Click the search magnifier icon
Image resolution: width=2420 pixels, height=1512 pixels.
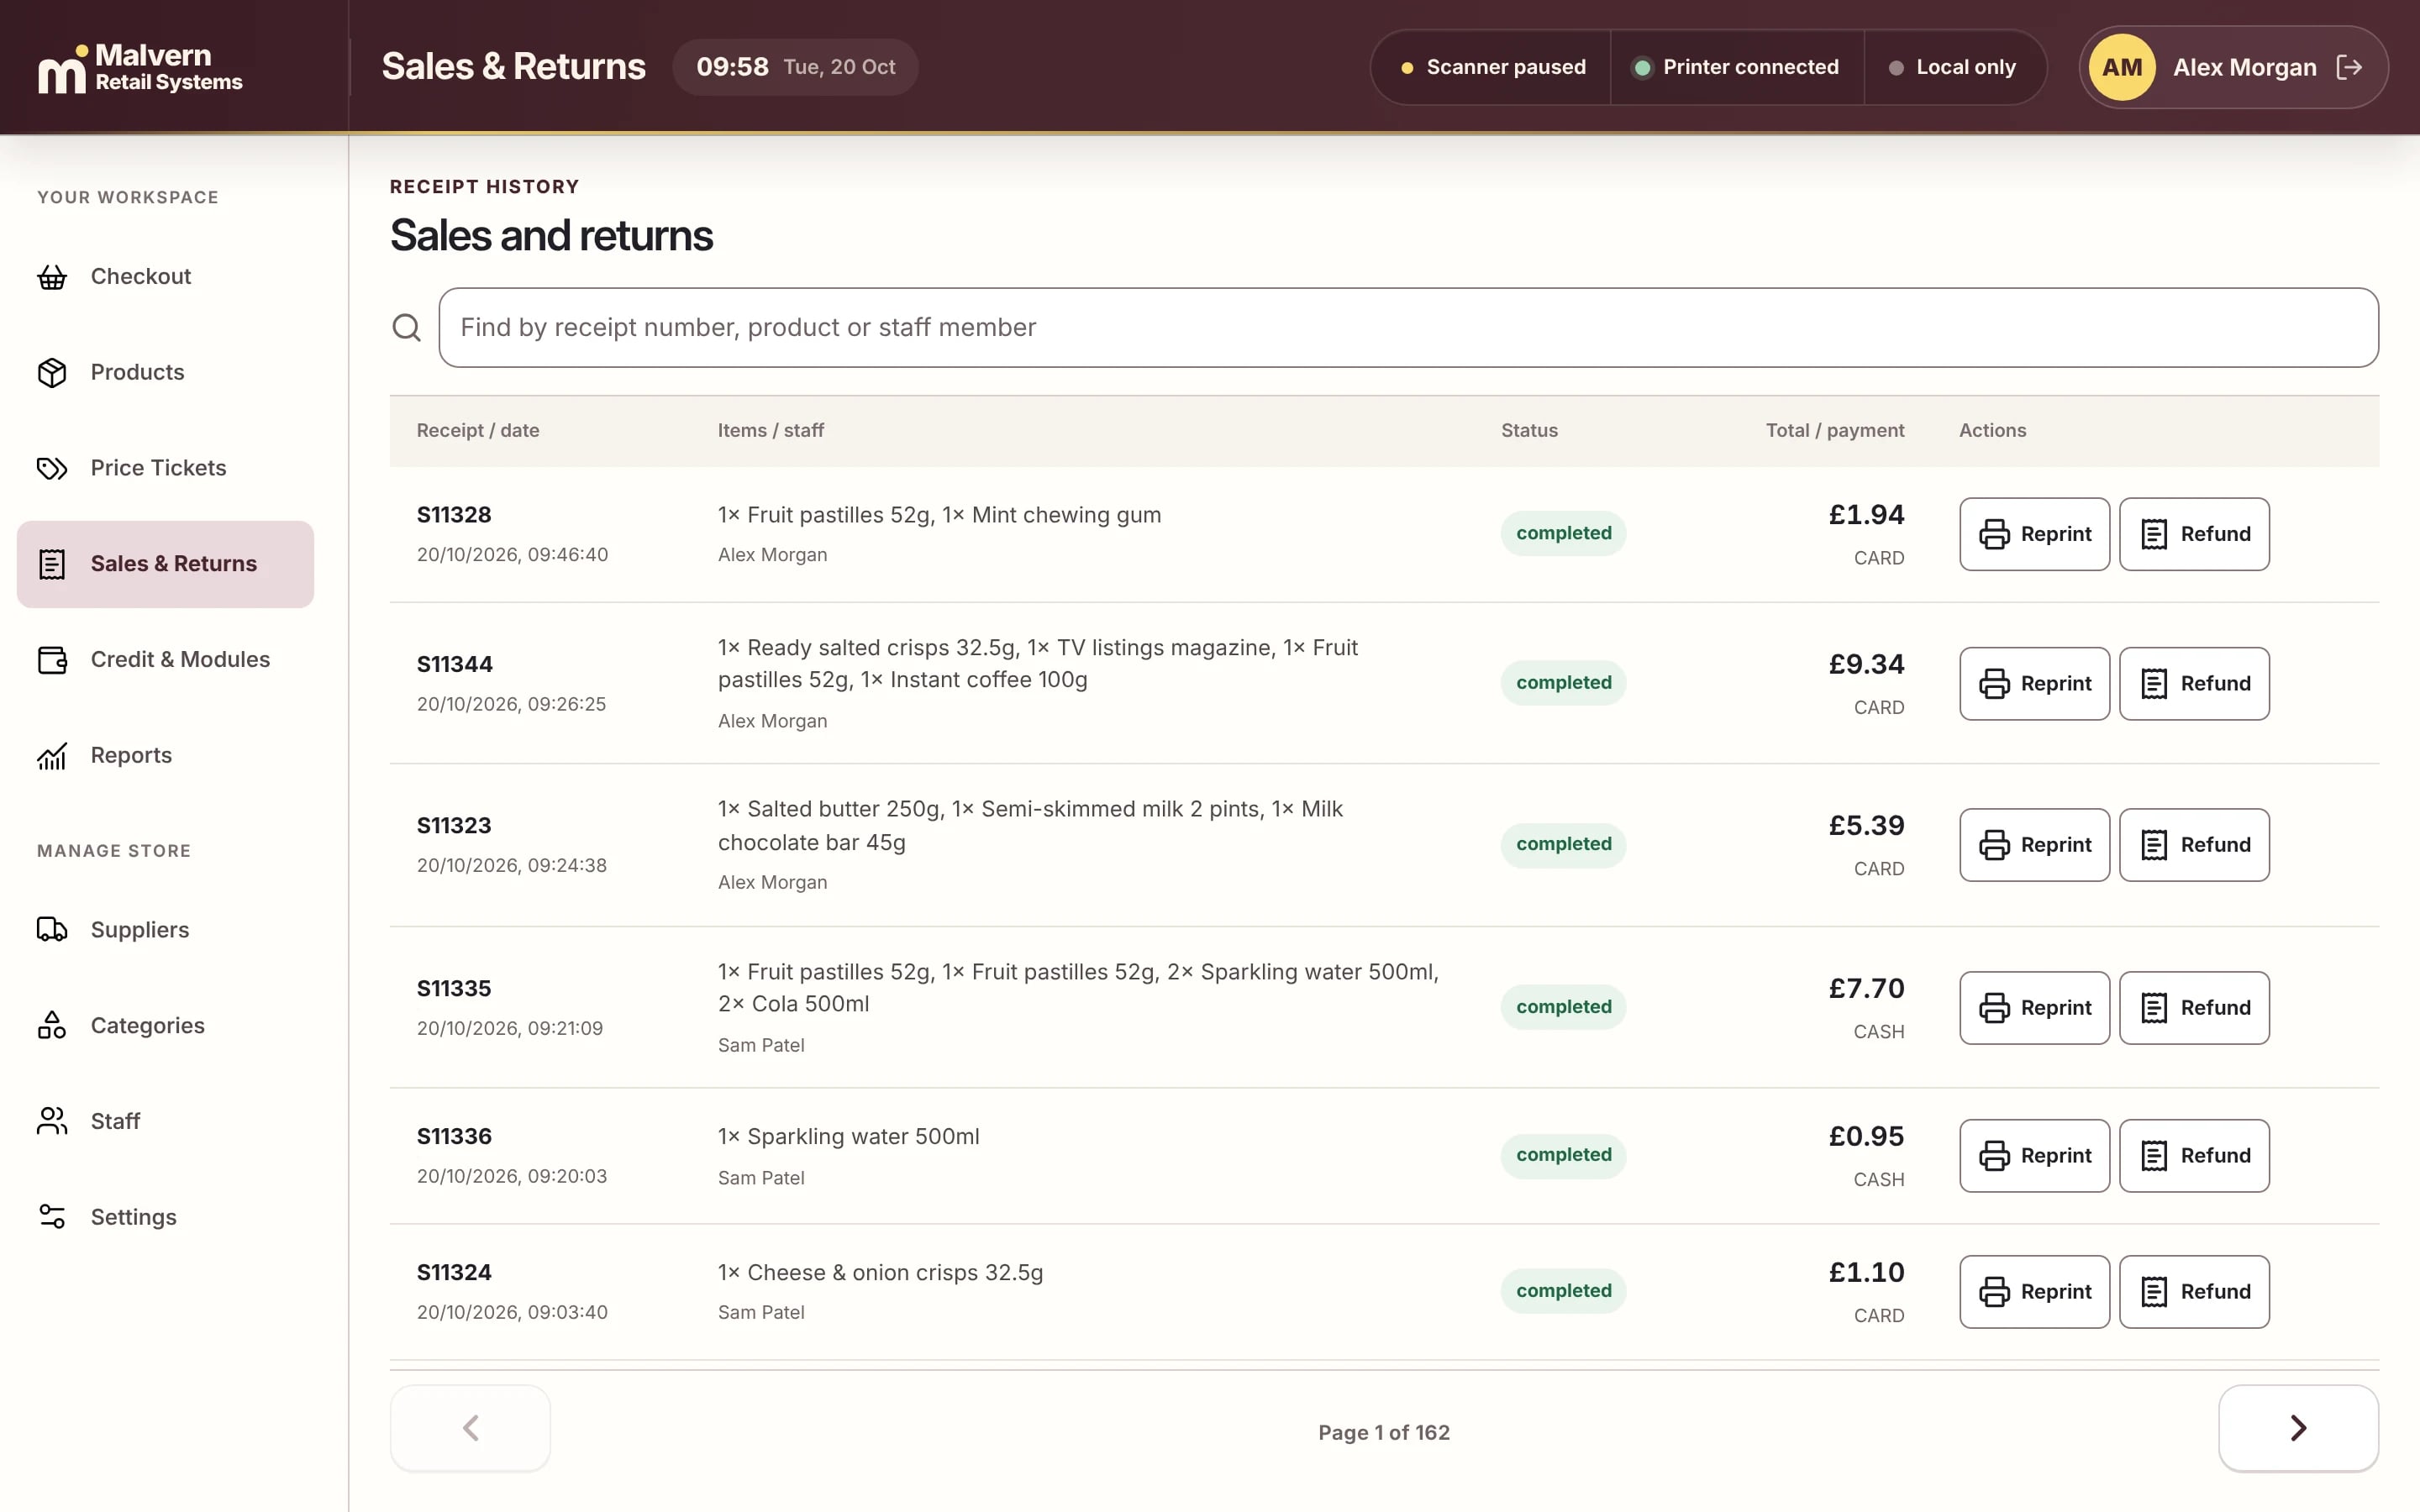point(406,328)
